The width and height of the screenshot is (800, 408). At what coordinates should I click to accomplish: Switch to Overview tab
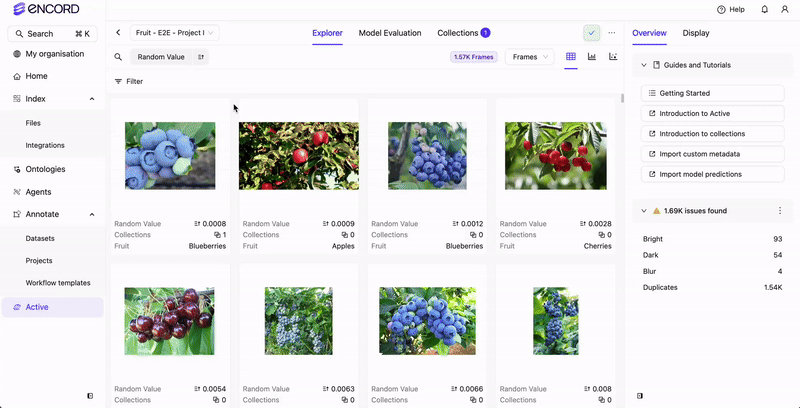click(649, 33)
